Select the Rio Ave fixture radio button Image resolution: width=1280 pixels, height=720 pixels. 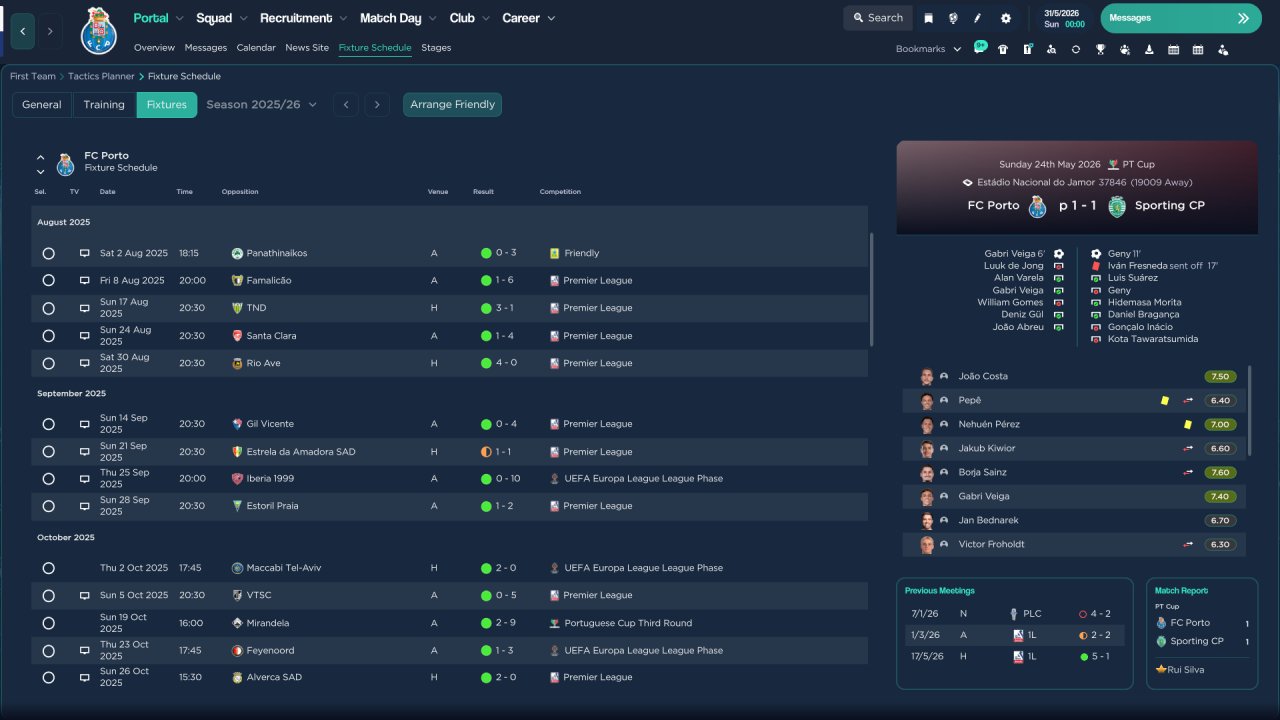[48, 363]
